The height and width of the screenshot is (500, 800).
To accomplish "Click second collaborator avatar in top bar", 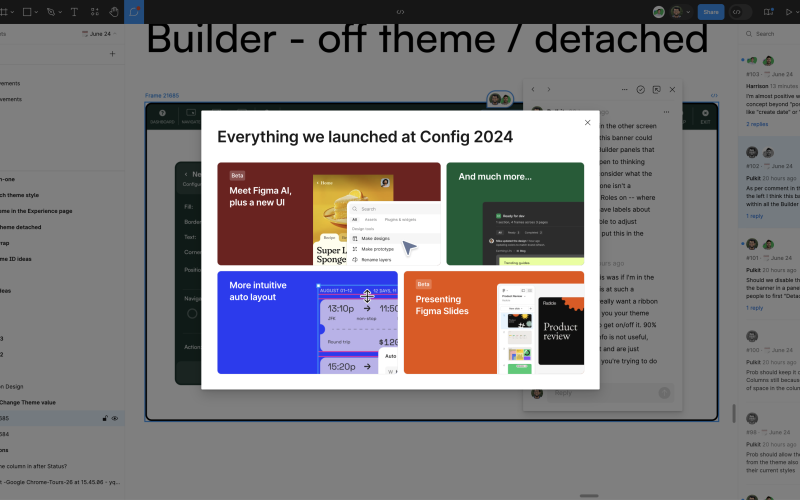I will pos(677,12).
